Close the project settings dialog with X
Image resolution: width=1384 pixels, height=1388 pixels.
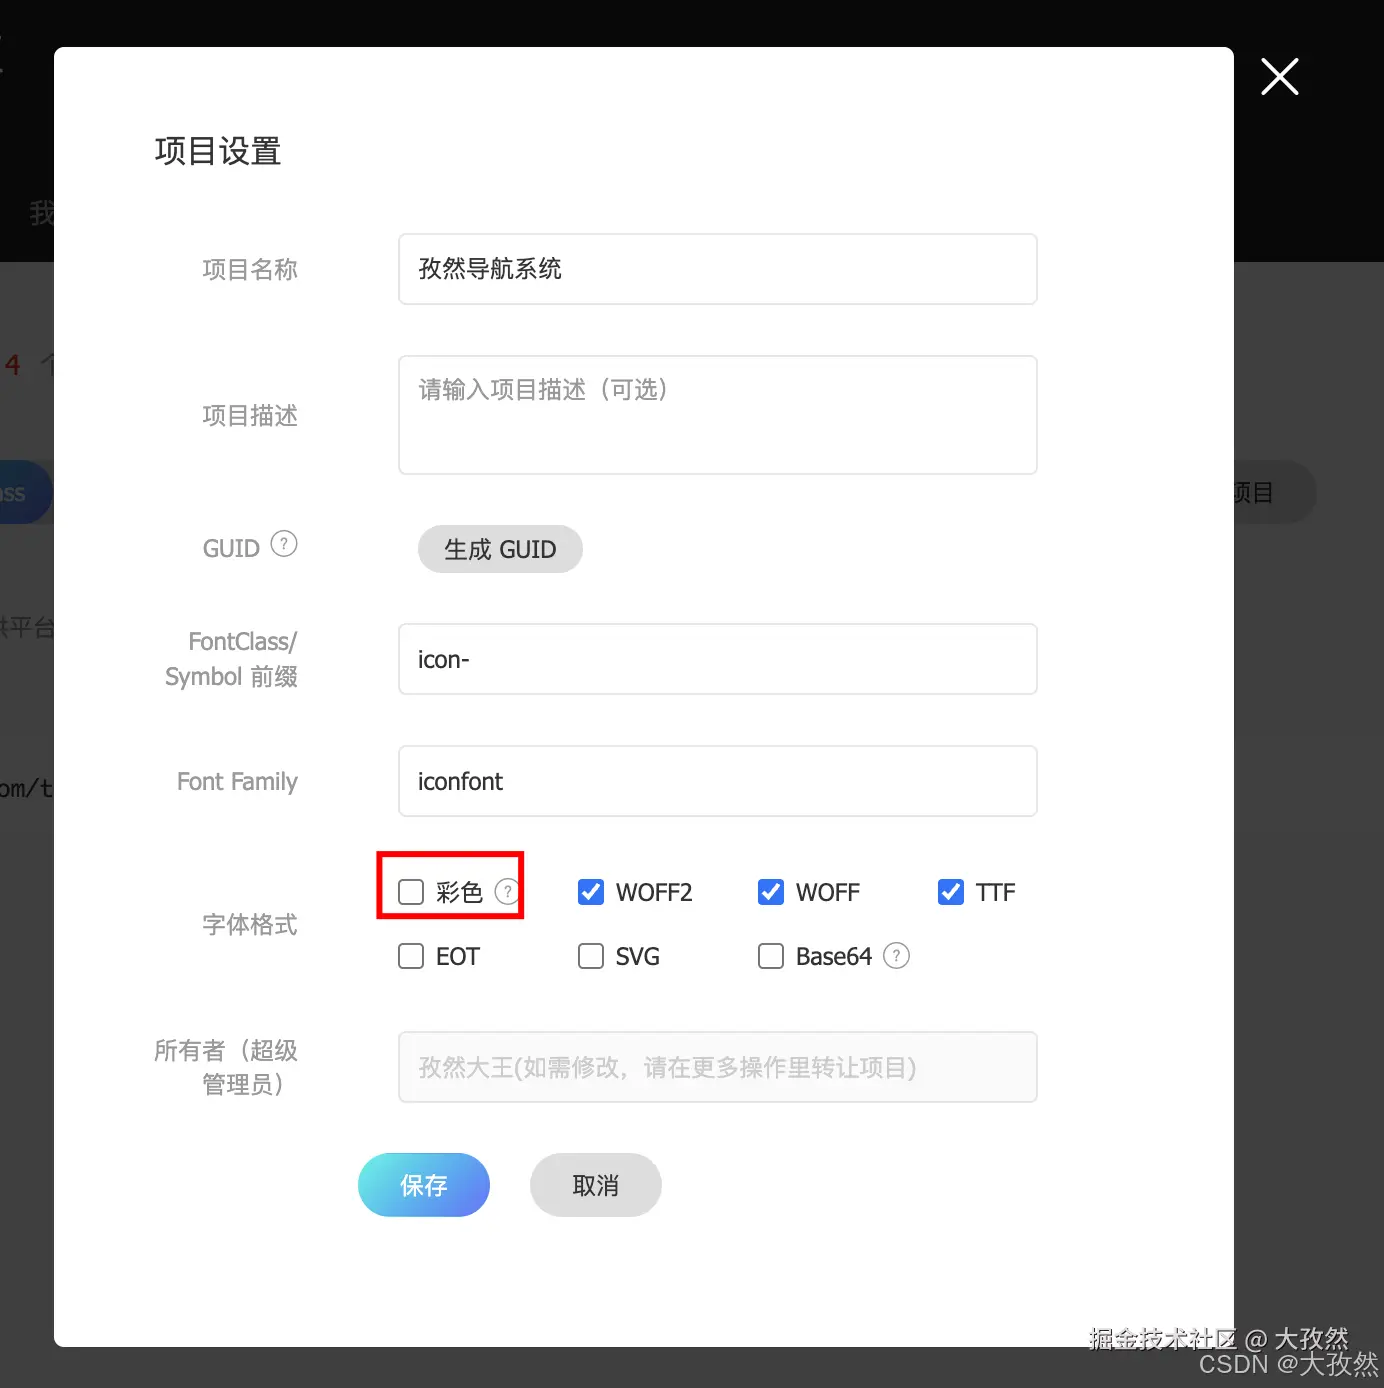coord(1279,77)
